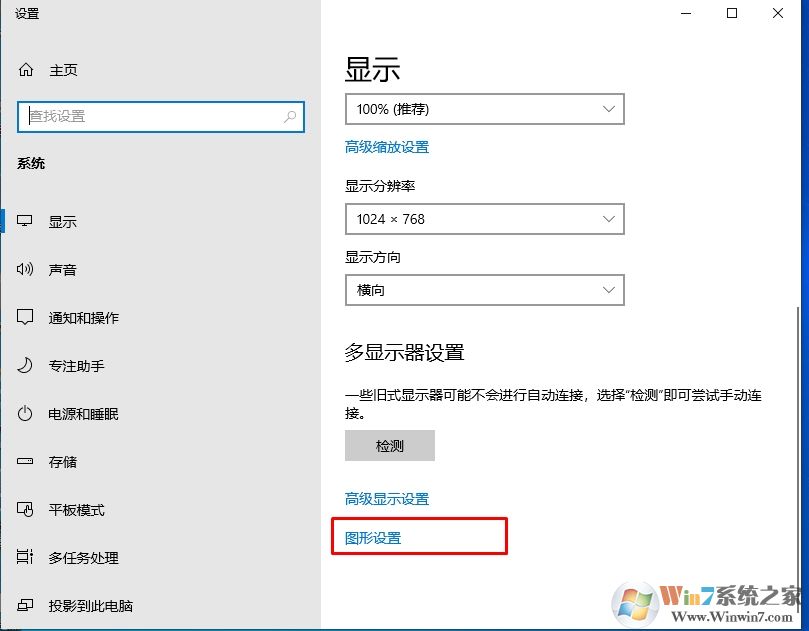The height and width of the screenshot is (631, 809).
Task: Open the 横向 display orientation dropdown
Action: 484,290
